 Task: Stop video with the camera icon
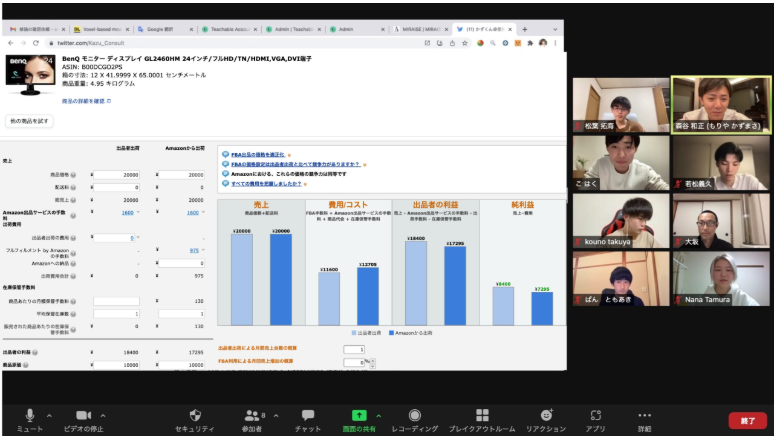coord(83,421)
